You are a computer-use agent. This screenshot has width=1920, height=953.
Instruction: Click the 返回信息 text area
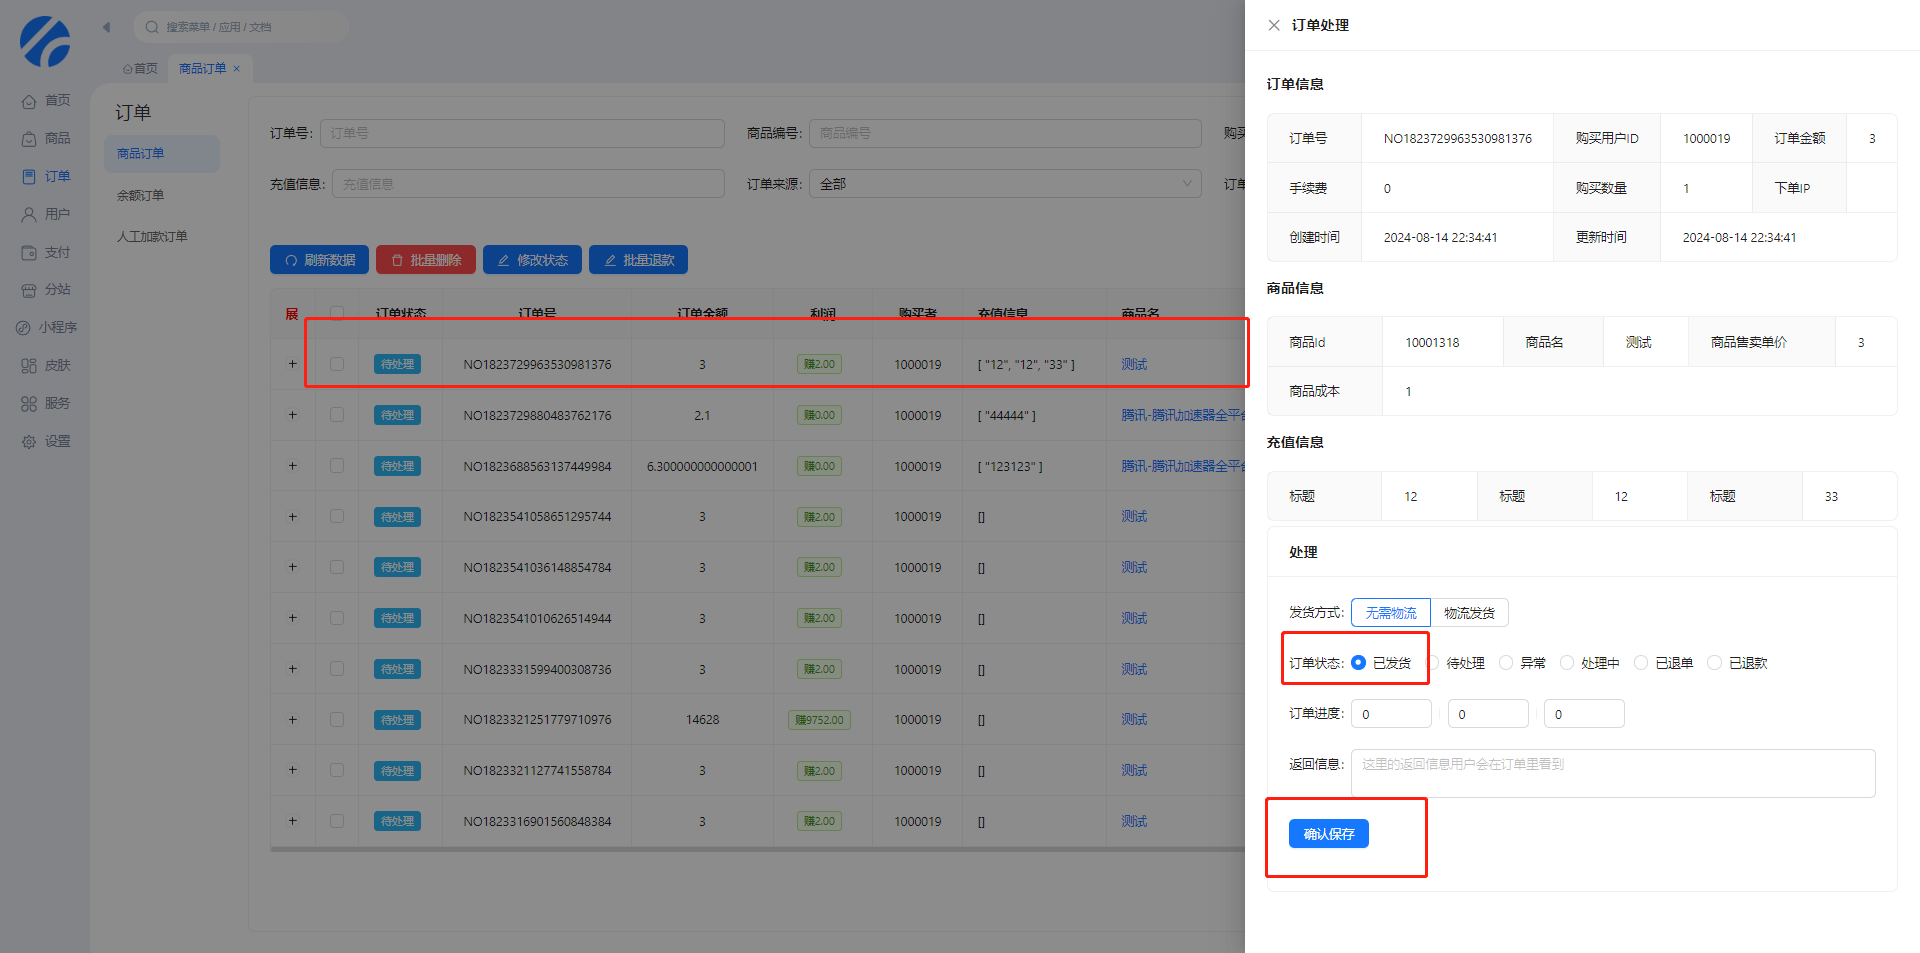tap(1612, 773)
